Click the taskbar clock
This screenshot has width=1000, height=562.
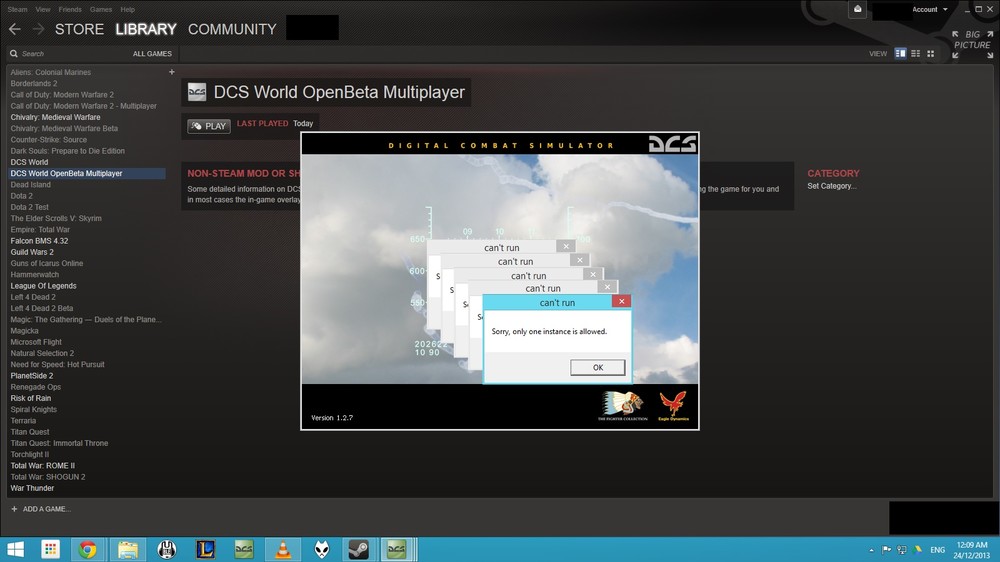[x=972, y=550]
